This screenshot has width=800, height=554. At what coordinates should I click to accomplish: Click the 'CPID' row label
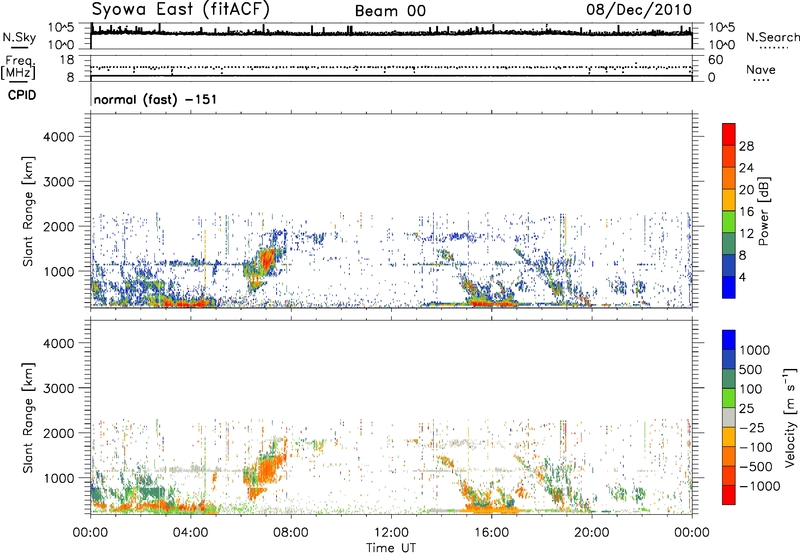21,95
